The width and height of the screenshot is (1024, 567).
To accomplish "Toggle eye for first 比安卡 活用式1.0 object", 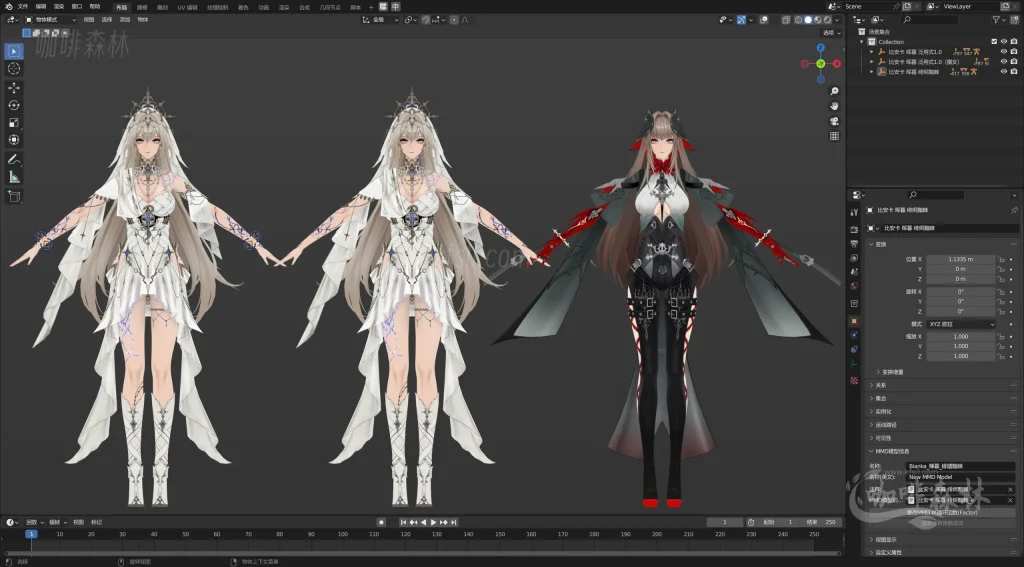I will click(1004, 52).
